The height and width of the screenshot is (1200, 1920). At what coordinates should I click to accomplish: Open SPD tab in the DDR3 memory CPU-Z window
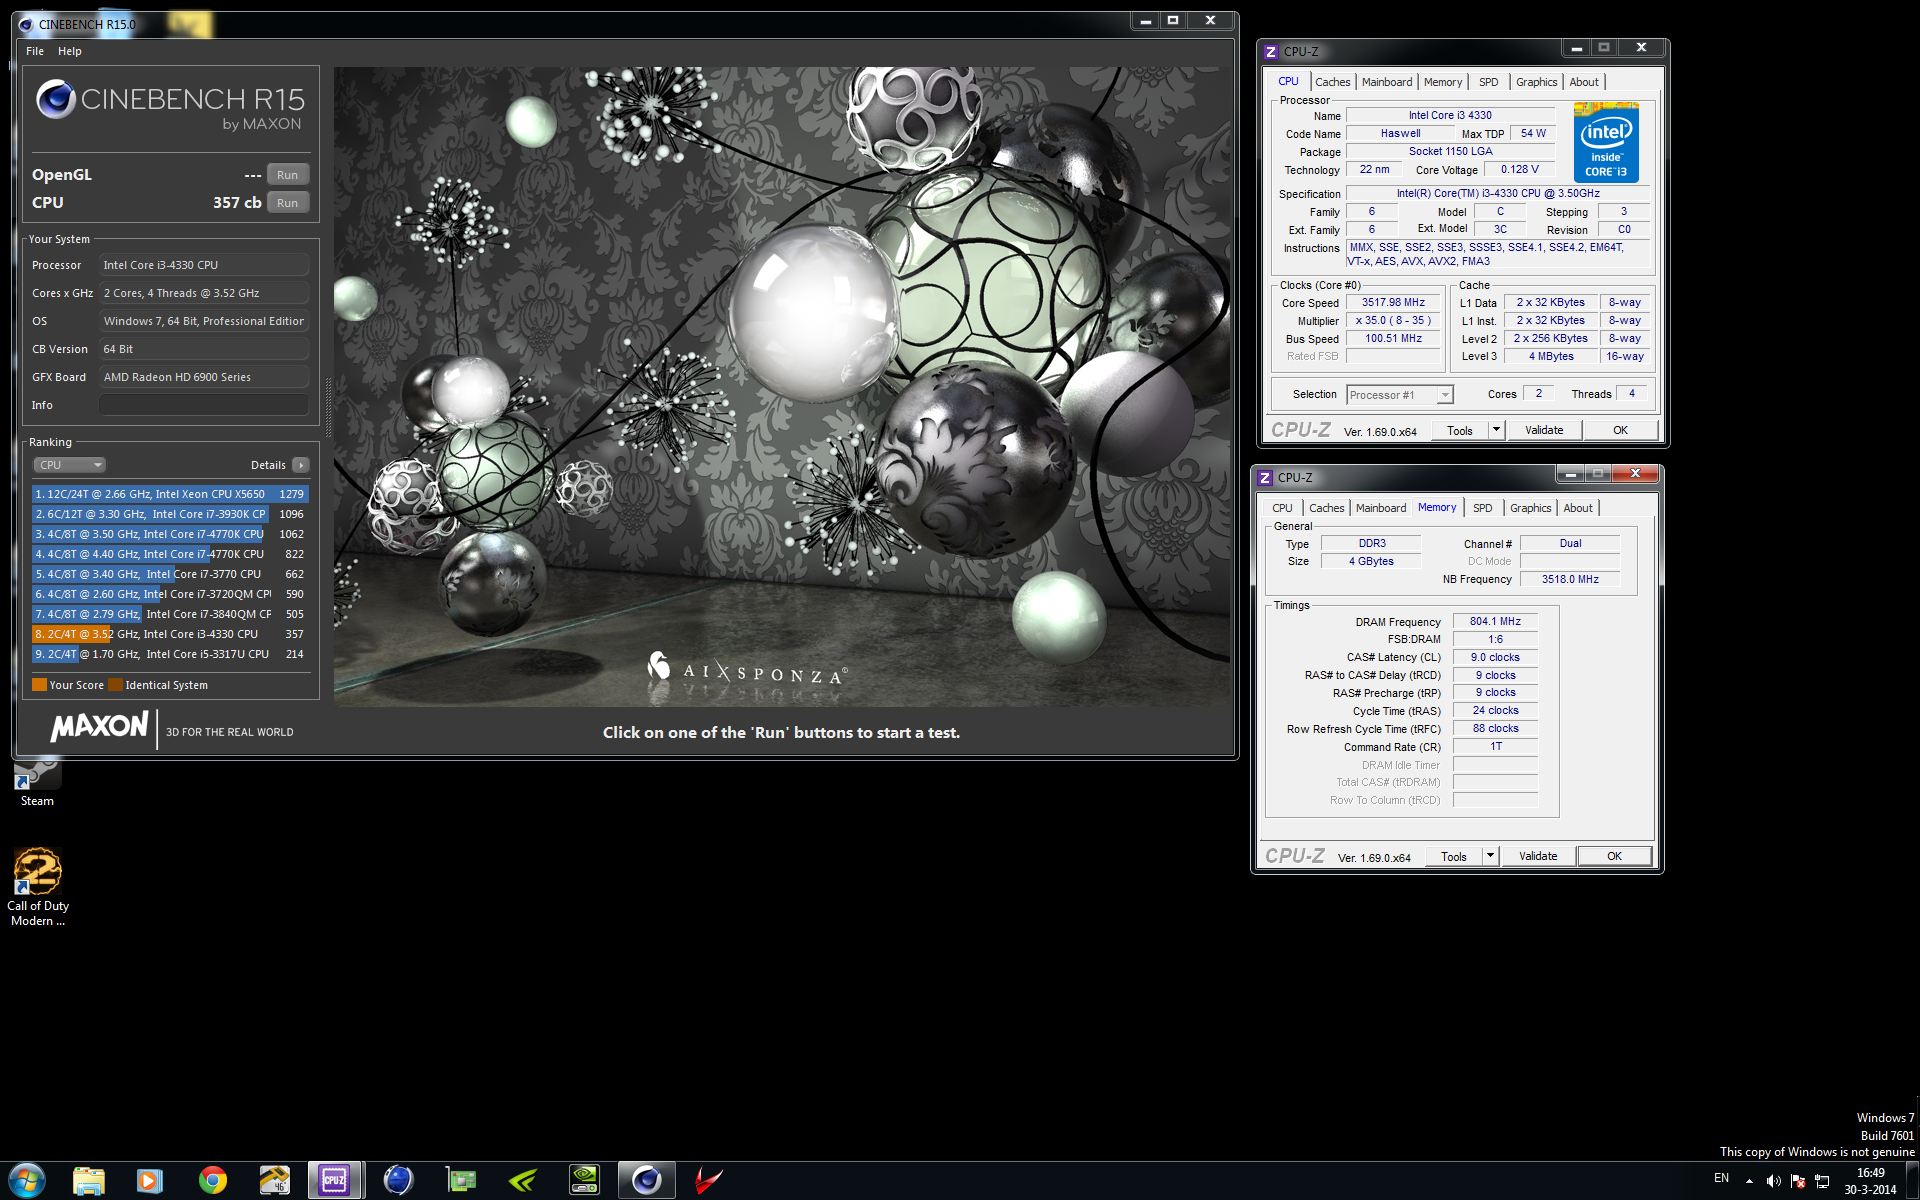coord(1483,508)
